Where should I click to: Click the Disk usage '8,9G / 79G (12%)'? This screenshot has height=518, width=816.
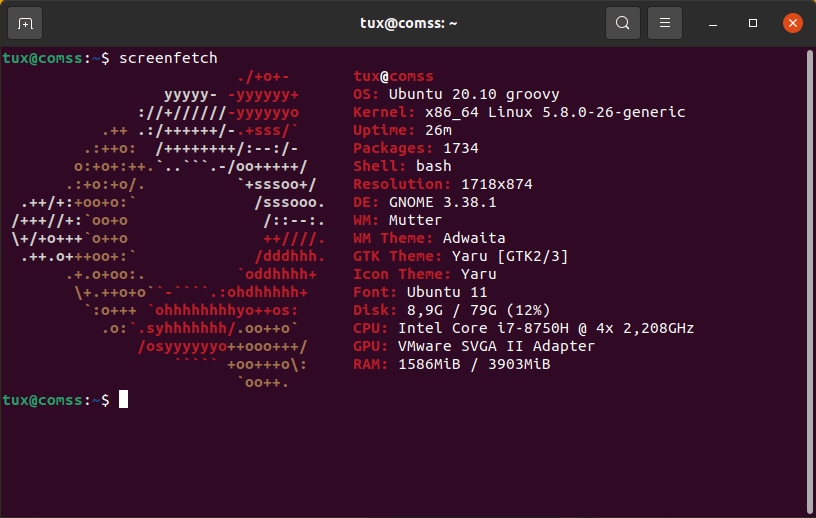tap(478, 310)
